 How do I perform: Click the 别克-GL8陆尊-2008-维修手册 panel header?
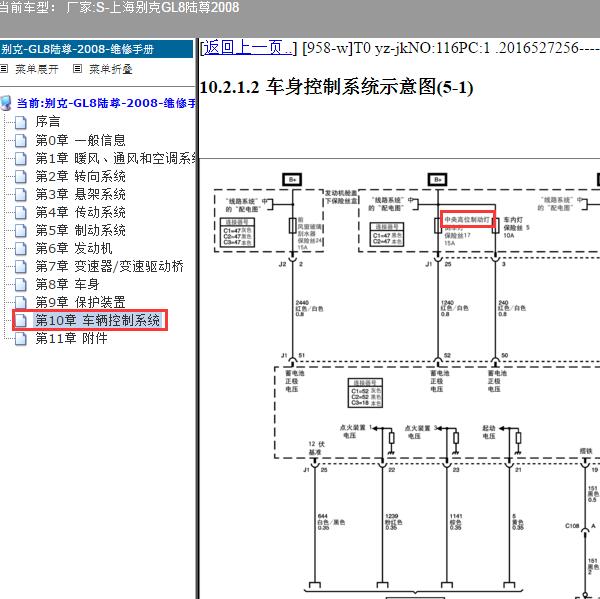click(96, 49)
